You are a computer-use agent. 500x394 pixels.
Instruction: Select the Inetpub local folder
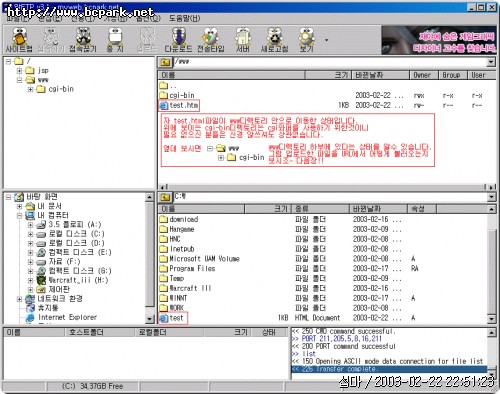[177, 249]
